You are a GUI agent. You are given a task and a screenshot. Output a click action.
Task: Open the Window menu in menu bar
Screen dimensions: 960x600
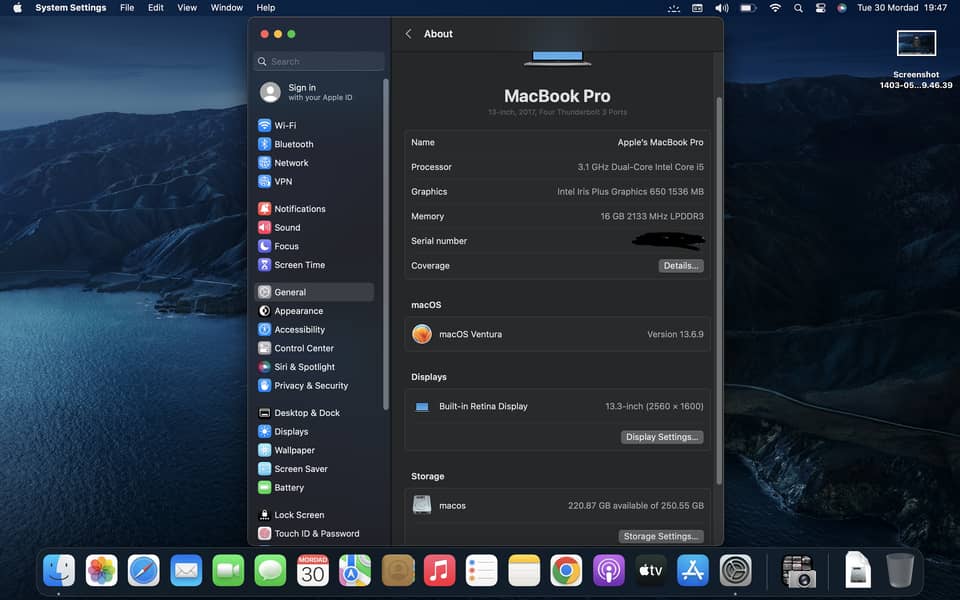pyautogui.click(x=227, y=8)
